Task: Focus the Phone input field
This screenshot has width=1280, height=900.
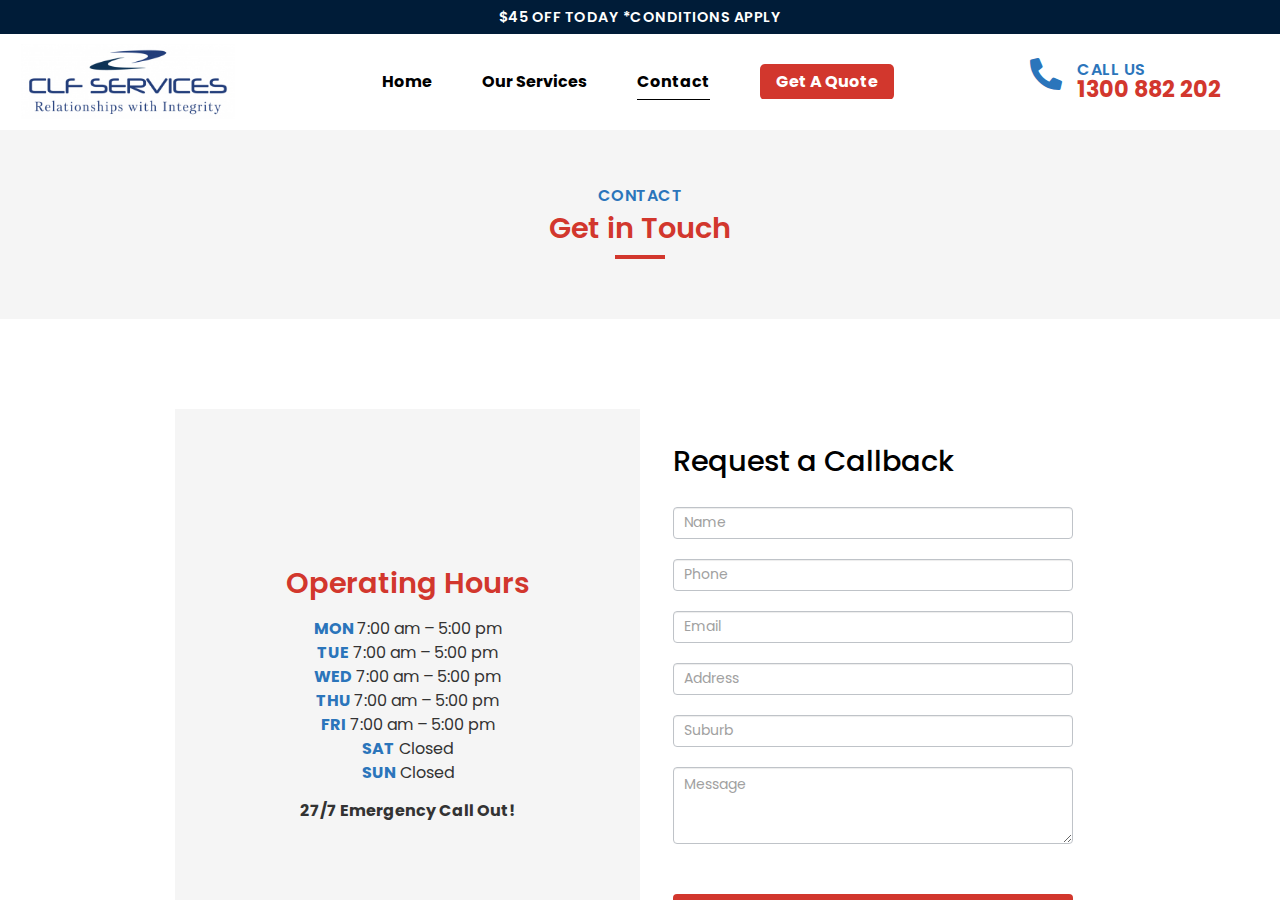Action: pyautogui.click(x=873, y=575)
